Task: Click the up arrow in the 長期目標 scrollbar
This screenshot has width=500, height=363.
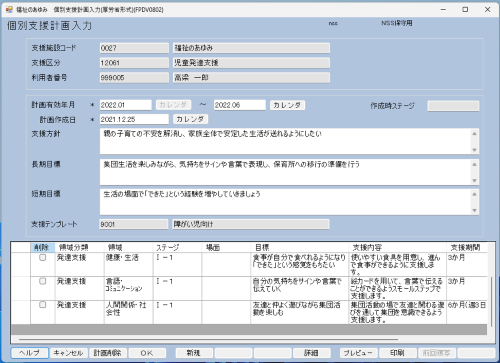Action: pos(475,164)
